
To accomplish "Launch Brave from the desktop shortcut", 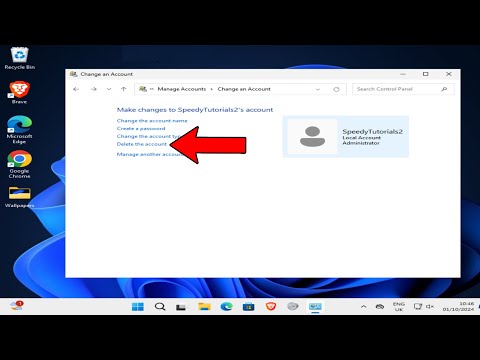I will (x=19, y=92).
